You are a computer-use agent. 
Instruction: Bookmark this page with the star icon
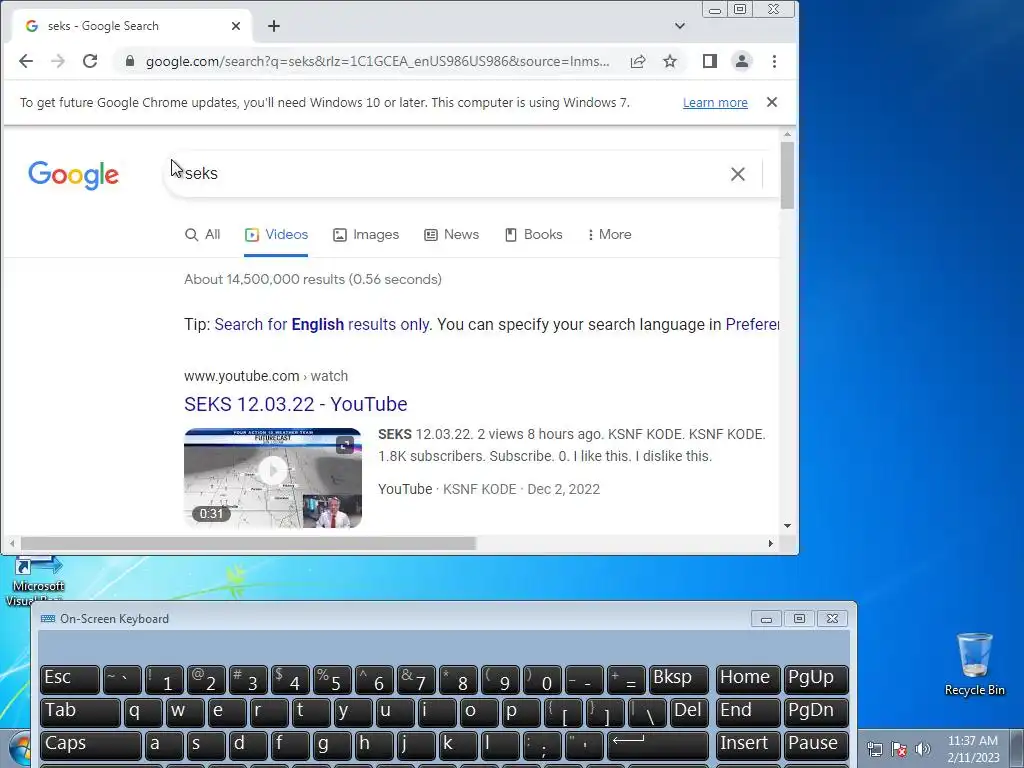point(670,61)
